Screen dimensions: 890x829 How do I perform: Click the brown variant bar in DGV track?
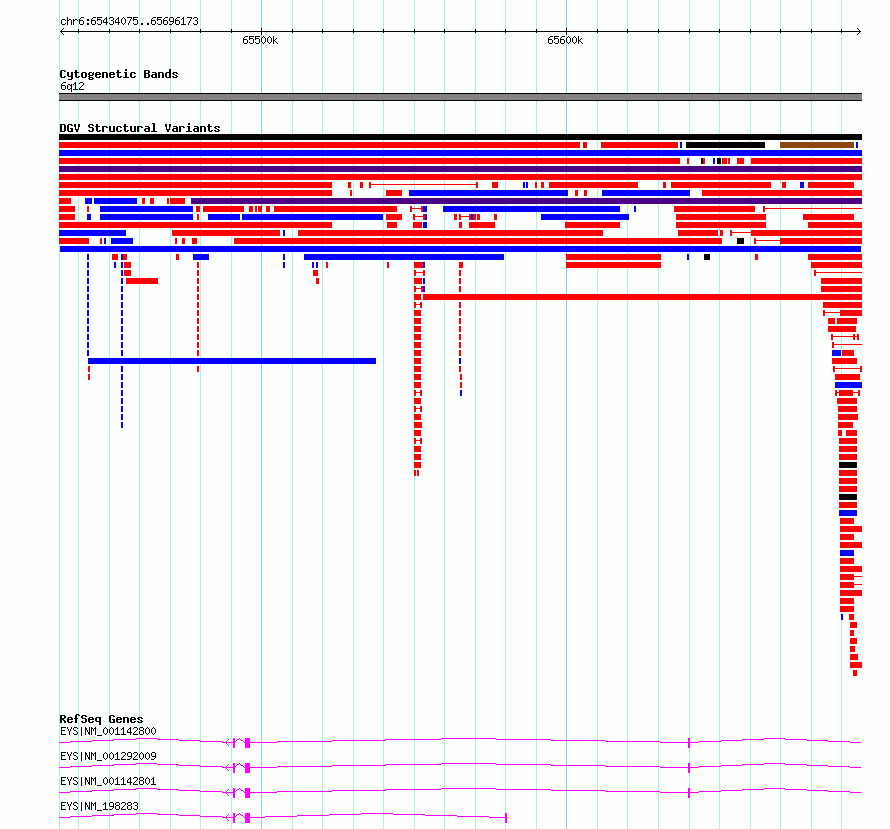coord(817,145)
